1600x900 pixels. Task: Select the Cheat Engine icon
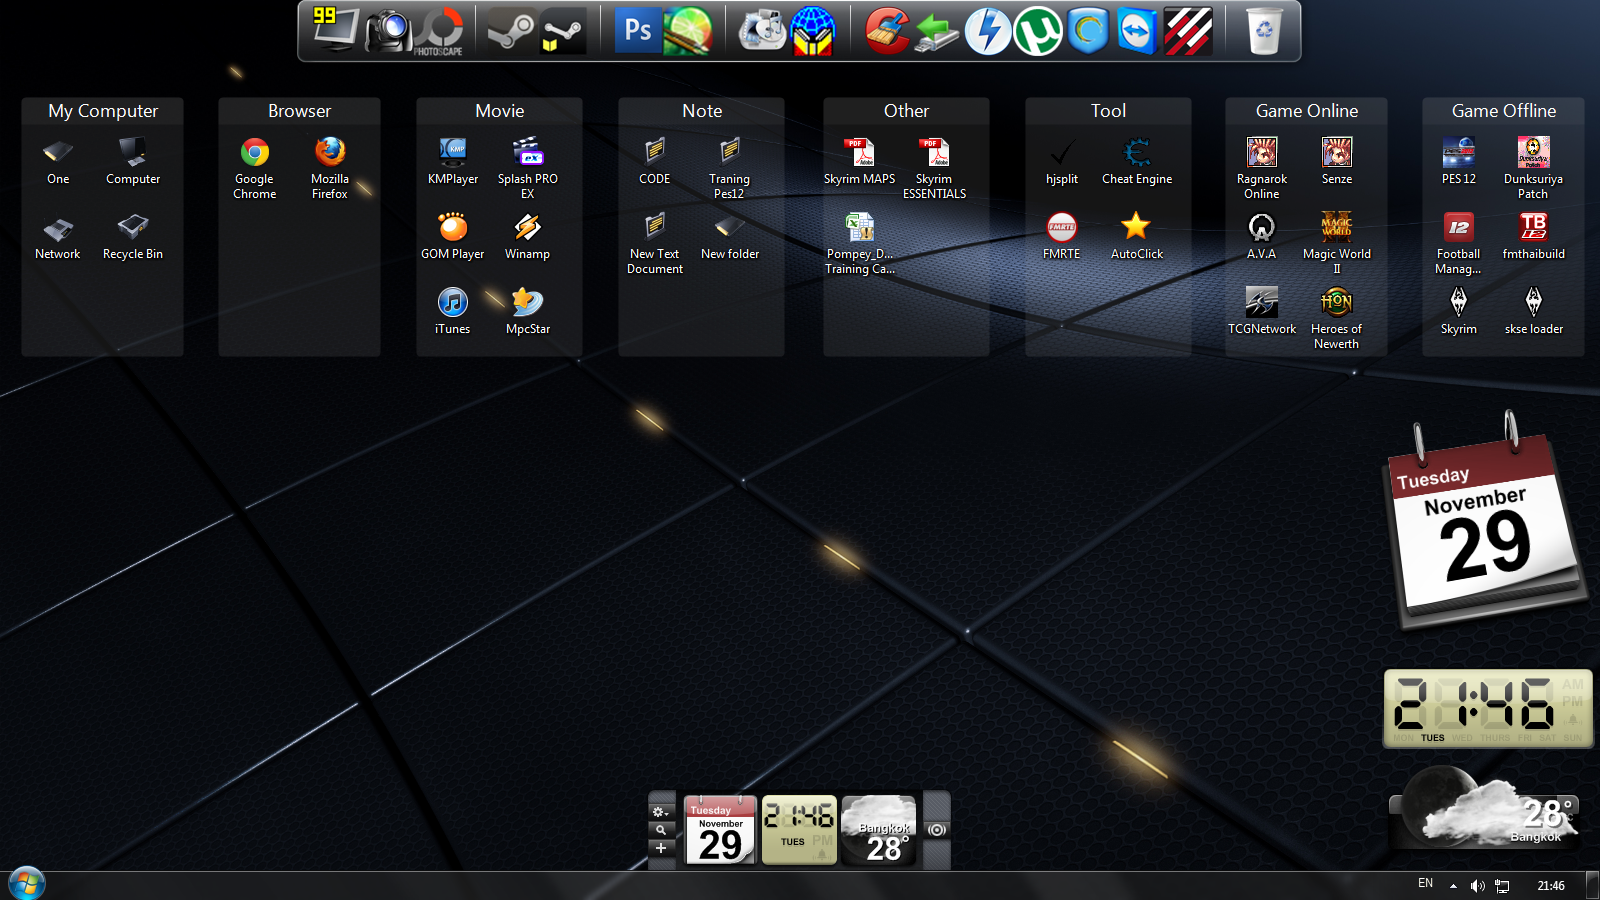click(x=1137, y=161)
